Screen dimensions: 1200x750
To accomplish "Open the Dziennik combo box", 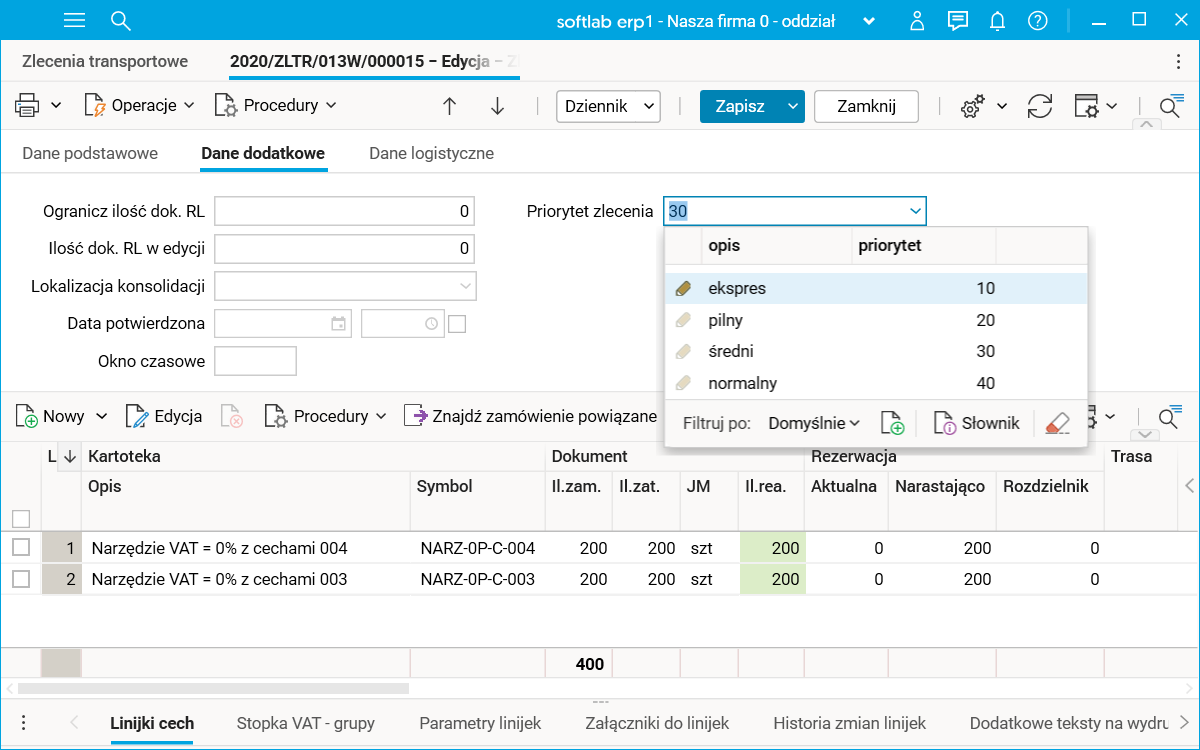I will coord(608,106).
